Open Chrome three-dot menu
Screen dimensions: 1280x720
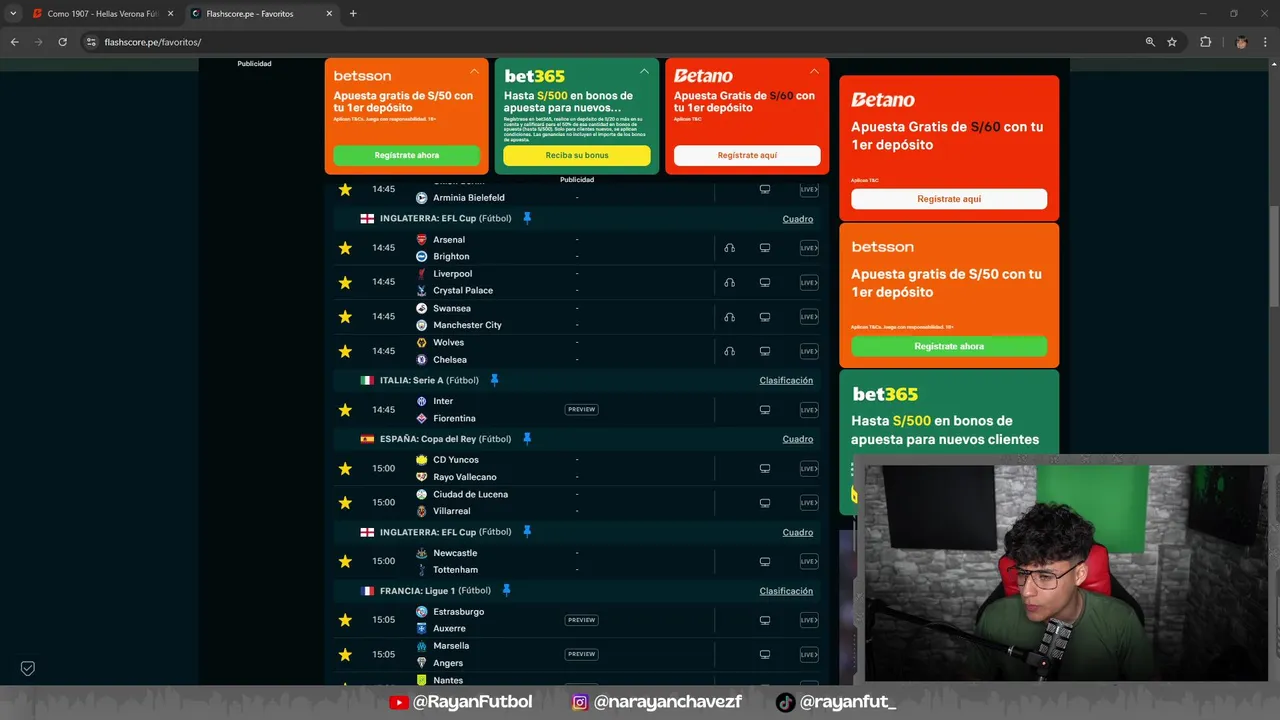click(1267, 42)
